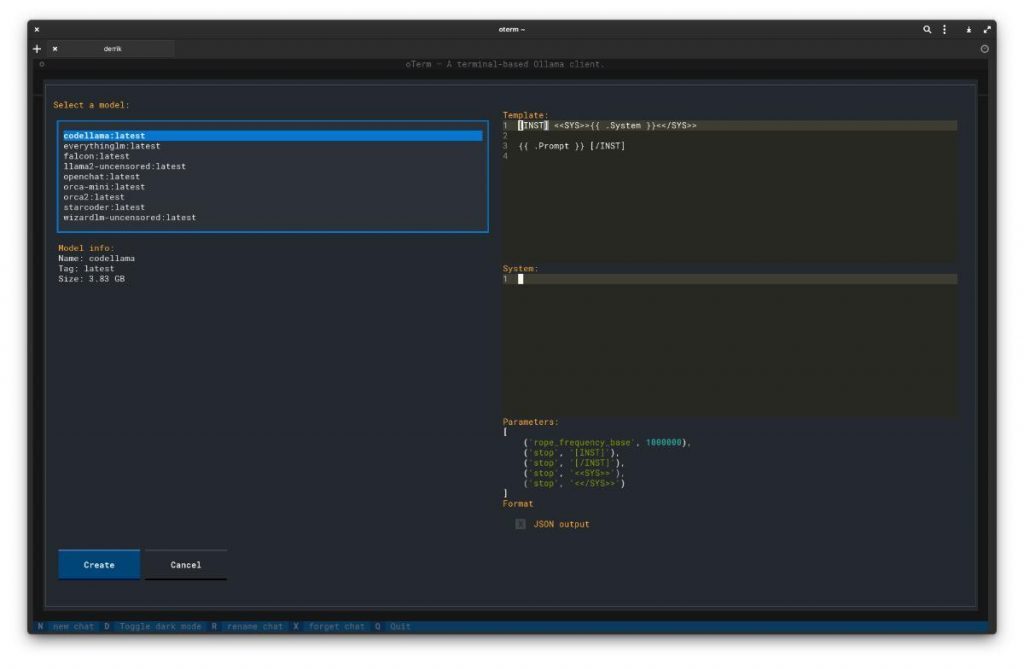
Task: Click the Create button
Action: coord(97,564)
